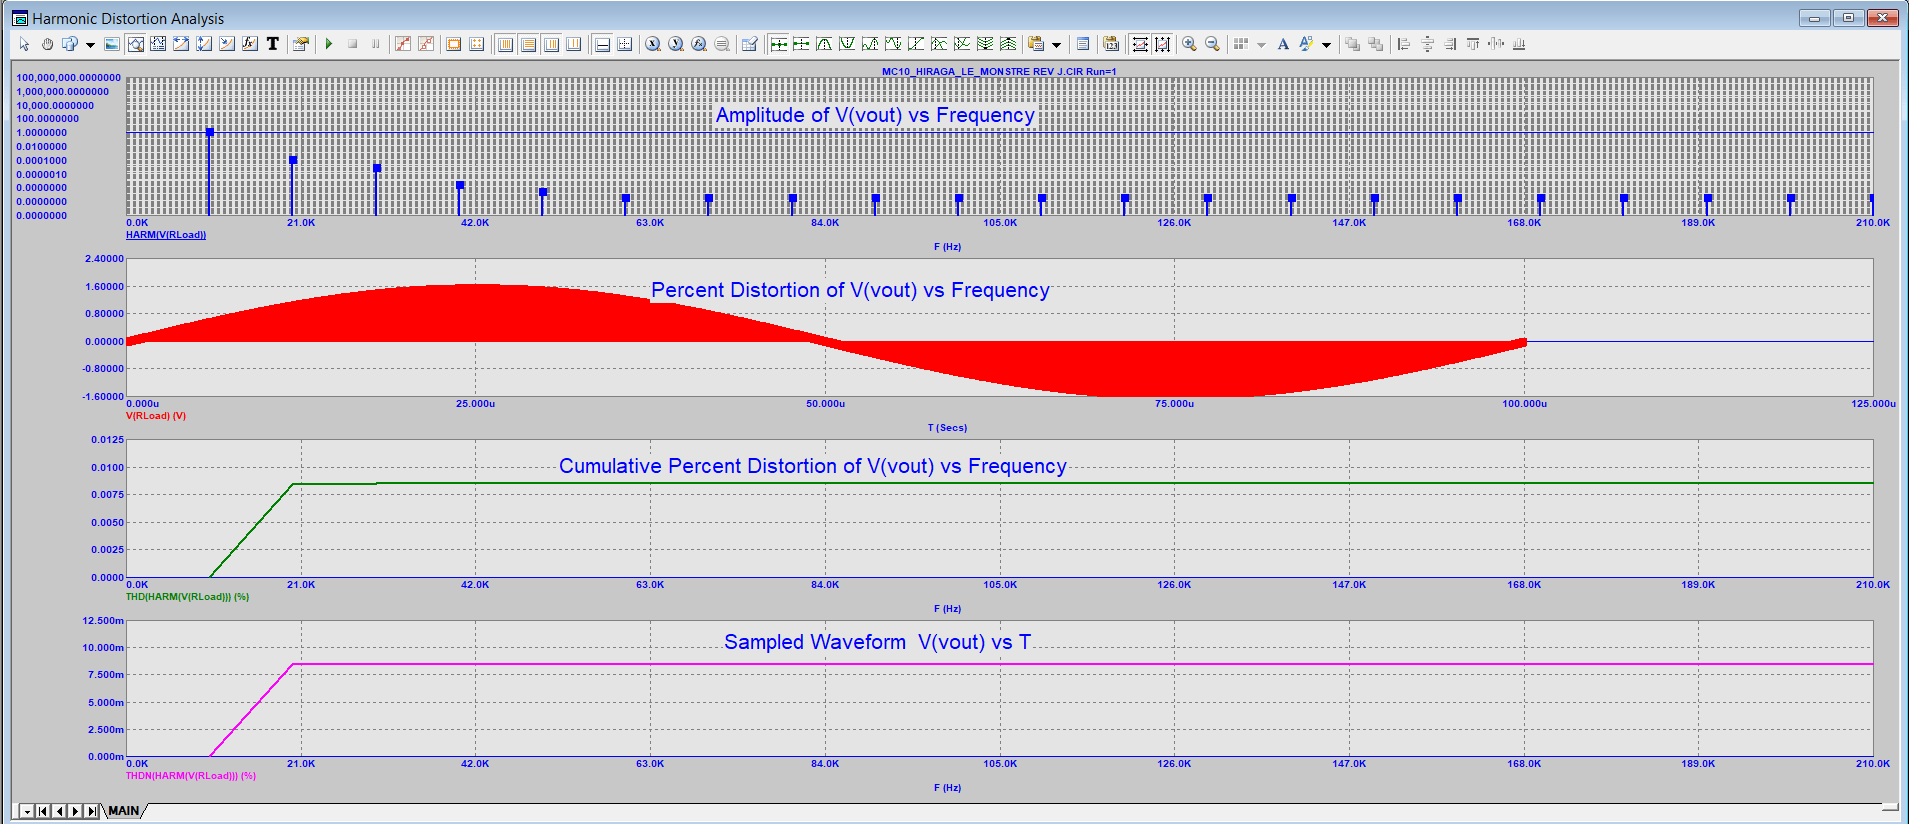The width and height of the screenshot is (1909, 824).
Task: Click THD(HARM(V(RLoad))) (%) green label
Action: 188,597
